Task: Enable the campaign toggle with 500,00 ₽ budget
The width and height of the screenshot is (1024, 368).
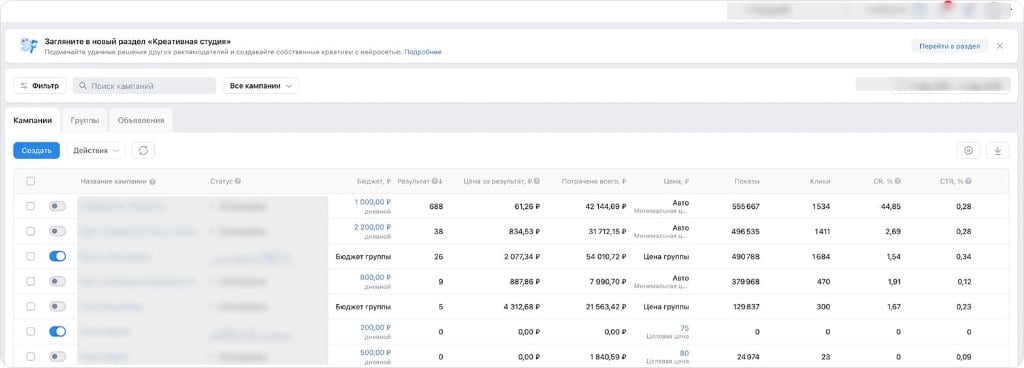Action: point(57,357)
